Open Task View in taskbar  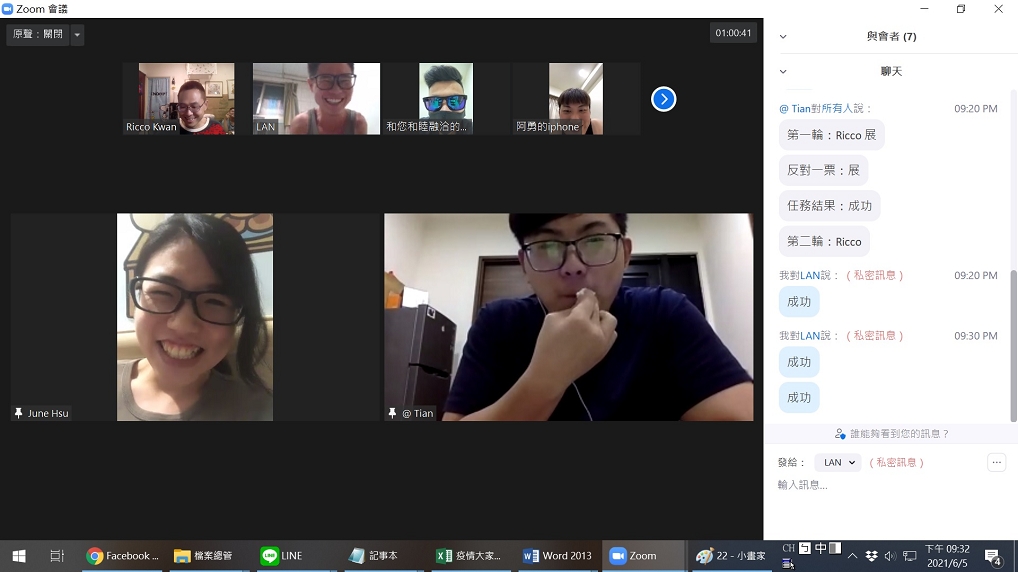[57, 556]
